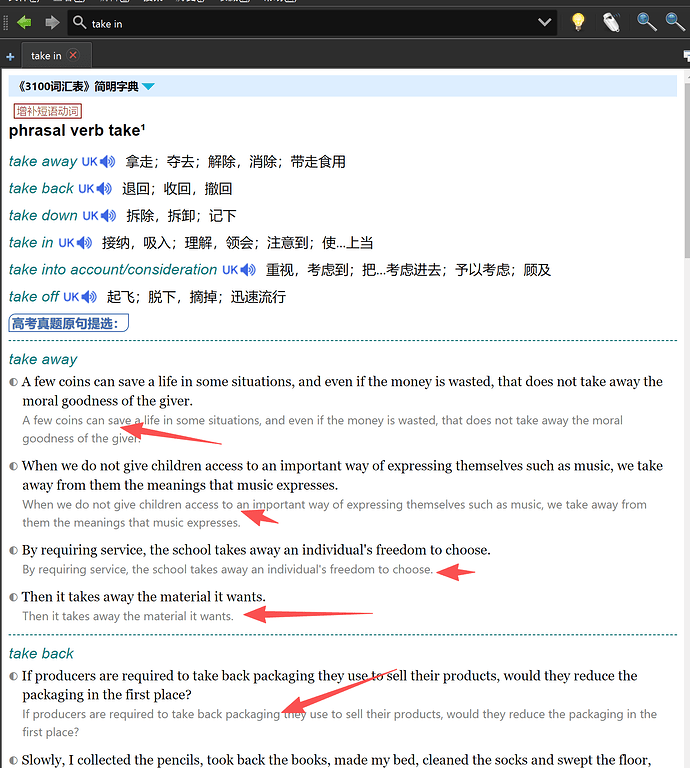Click the zoom out magnifier icon
This screenshot has width=690, height=768.
pos(676,22)
